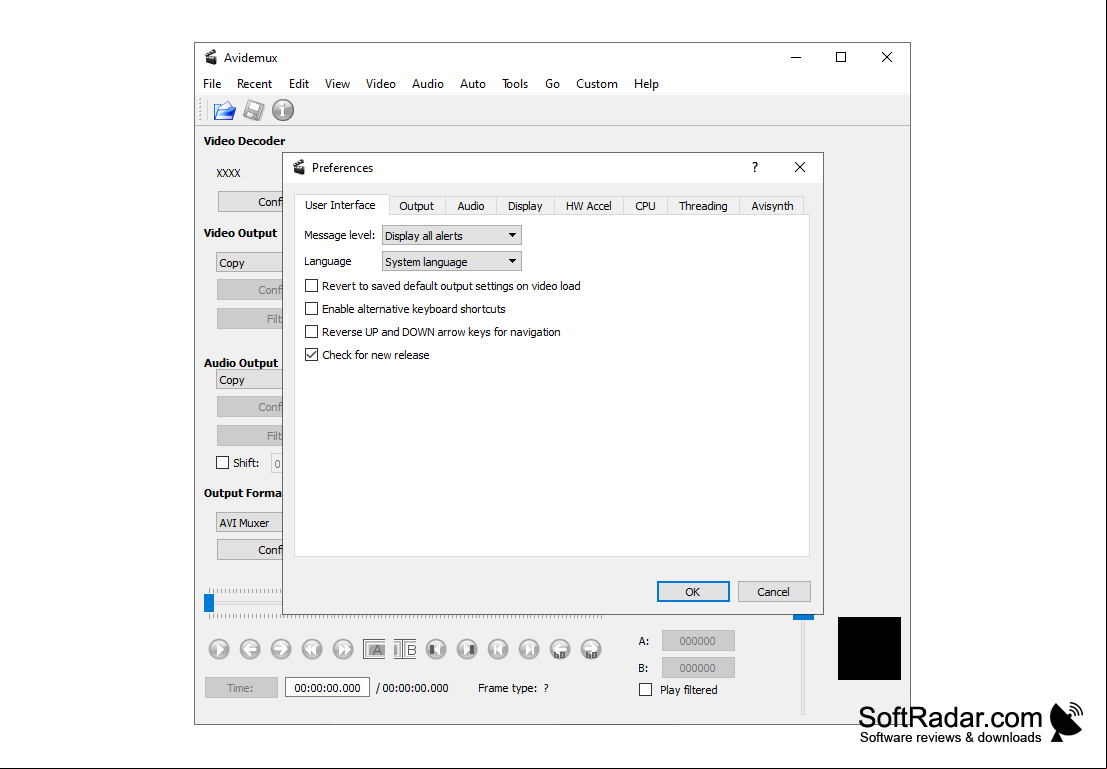Image resolution: width=1107 pixels, height=769 pixels.
Task: Enable alternative keyboard shortcuts checkbox
Action: (x=311, y=309)
